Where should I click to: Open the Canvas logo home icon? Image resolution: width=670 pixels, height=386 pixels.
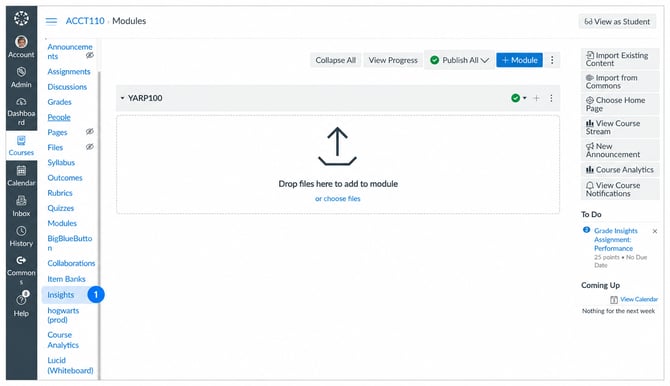[x=21, y=18]
